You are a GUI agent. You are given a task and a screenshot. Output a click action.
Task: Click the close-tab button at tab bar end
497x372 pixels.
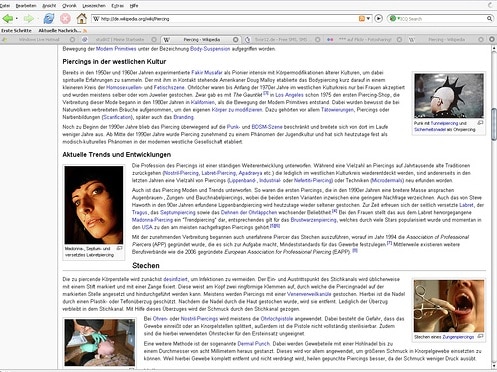pos(492,39)
